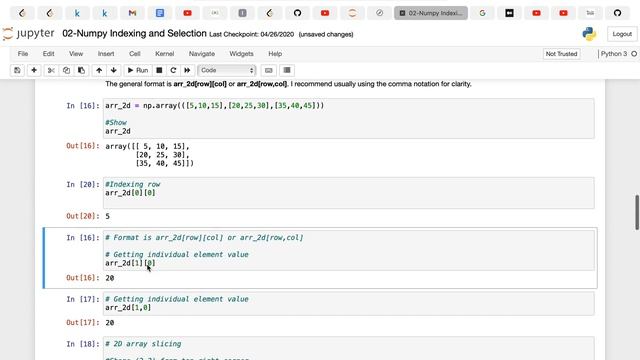The image size is (640, 360).
Task: Switch to the Gmail browser tab
Action: tap(132, 13)
